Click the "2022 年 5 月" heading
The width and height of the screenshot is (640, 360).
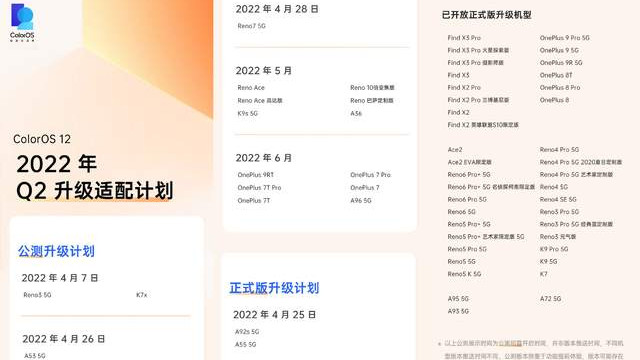coord(264,71)
